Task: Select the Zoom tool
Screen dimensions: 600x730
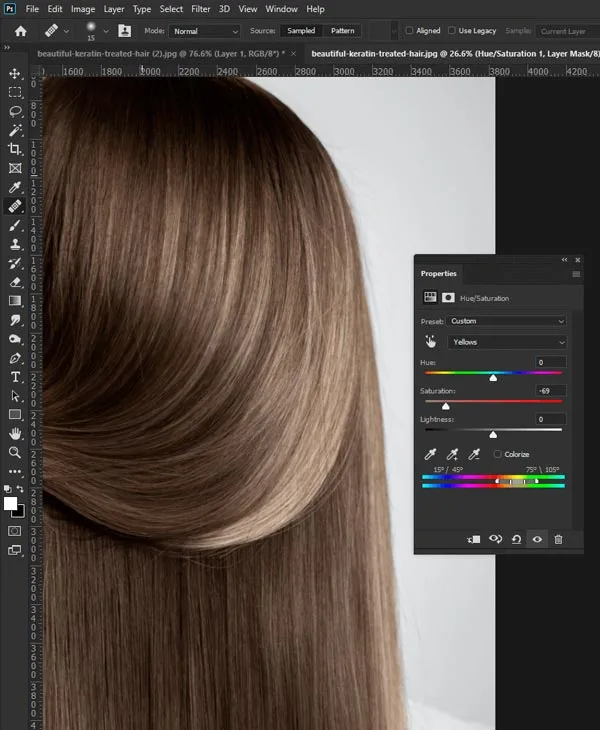Action: point(15,452)
